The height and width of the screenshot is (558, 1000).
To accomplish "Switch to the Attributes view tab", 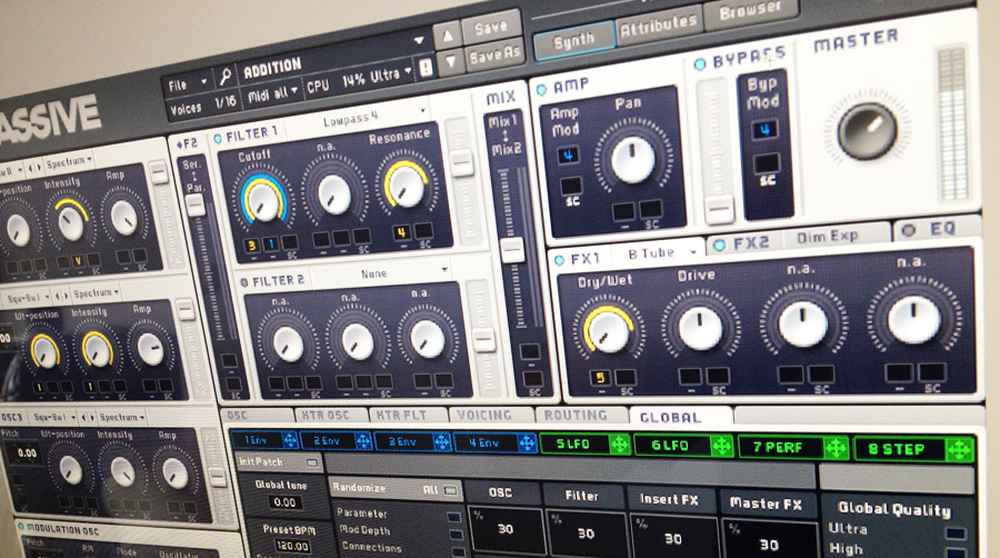I will click(x=659, y=26).
